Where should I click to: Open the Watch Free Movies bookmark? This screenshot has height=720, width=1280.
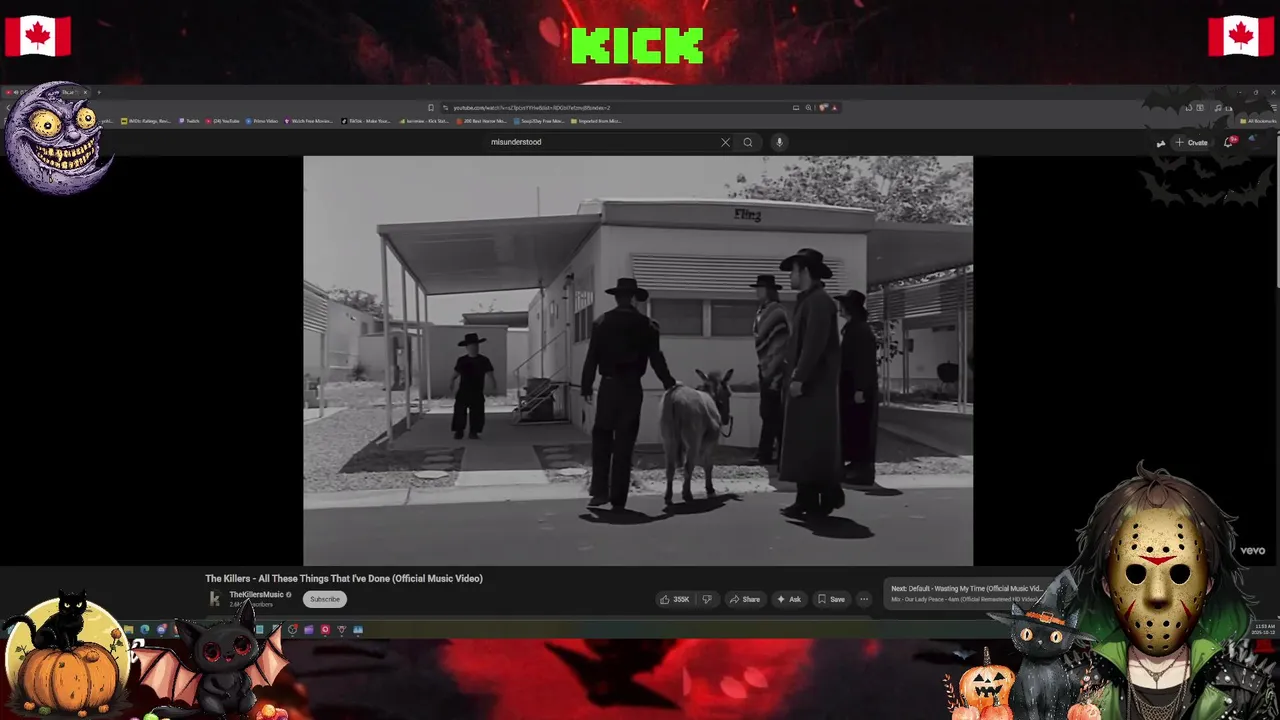point(310,121)
